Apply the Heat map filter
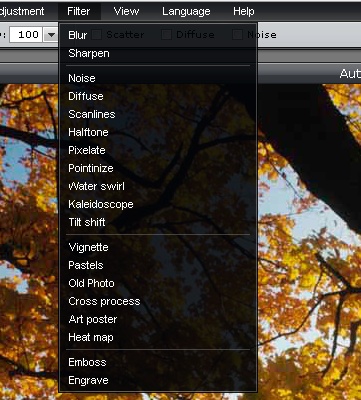Screen dimensions: 361x400 158,337
